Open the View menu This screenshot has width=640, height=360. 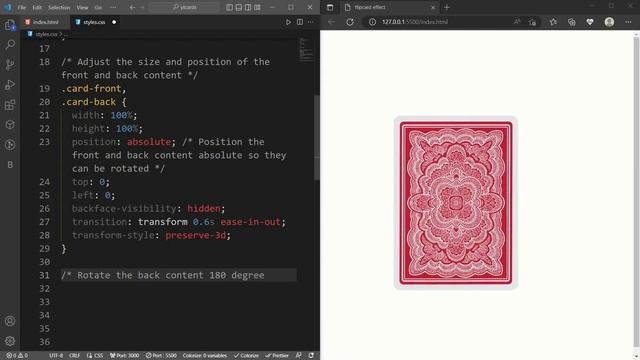click(x=82, y=7)
